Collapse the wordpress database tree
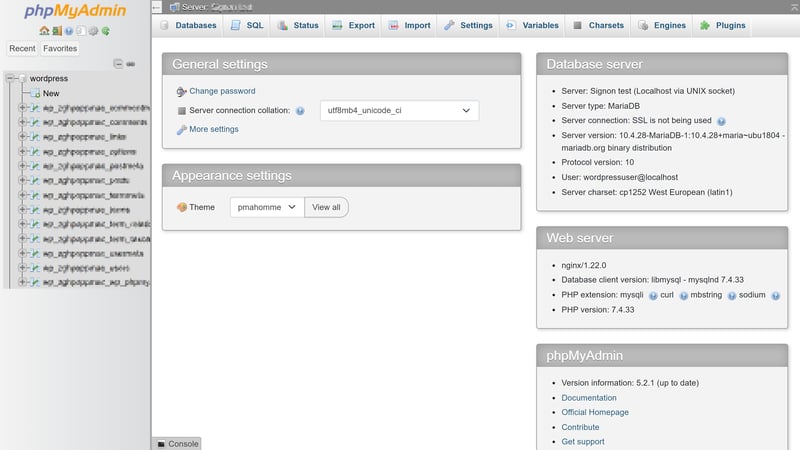Image resolution: width=800 pixels, height=450 pixels. (9, 78)
